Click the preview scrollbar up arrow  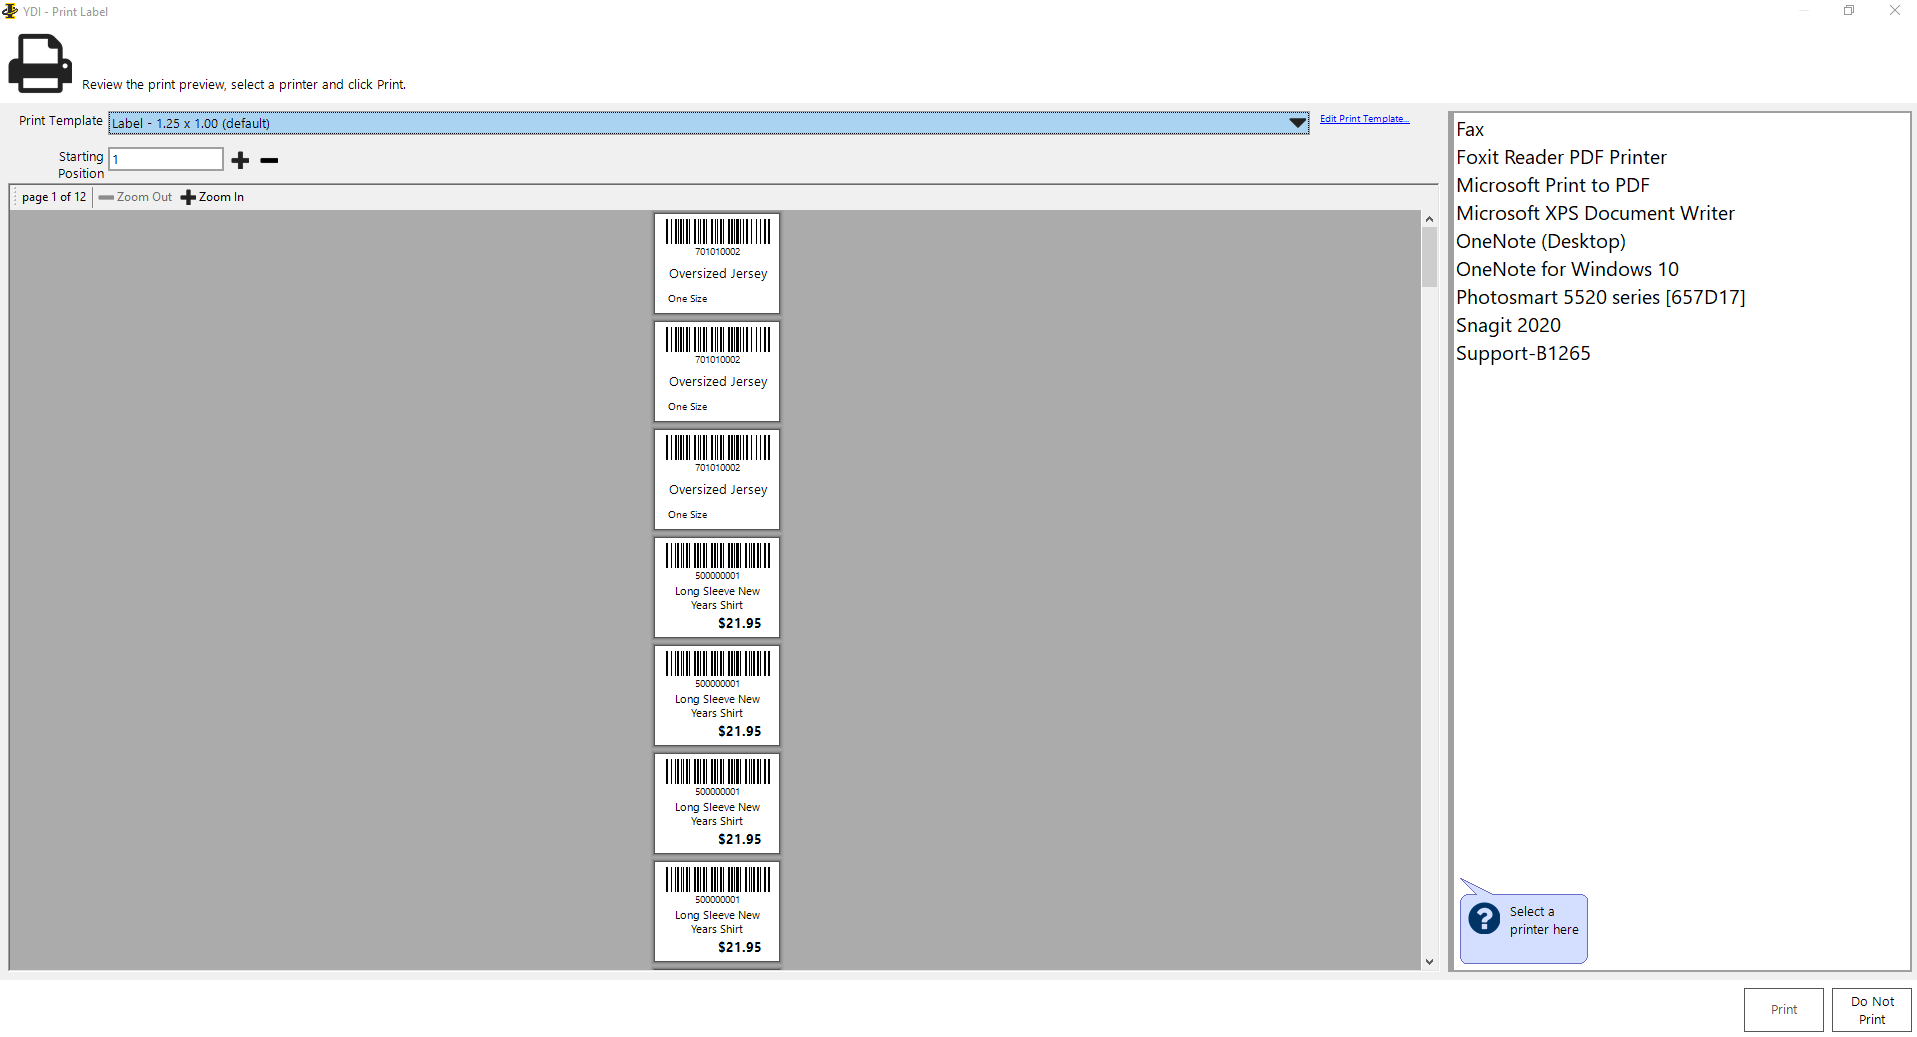1429,219
